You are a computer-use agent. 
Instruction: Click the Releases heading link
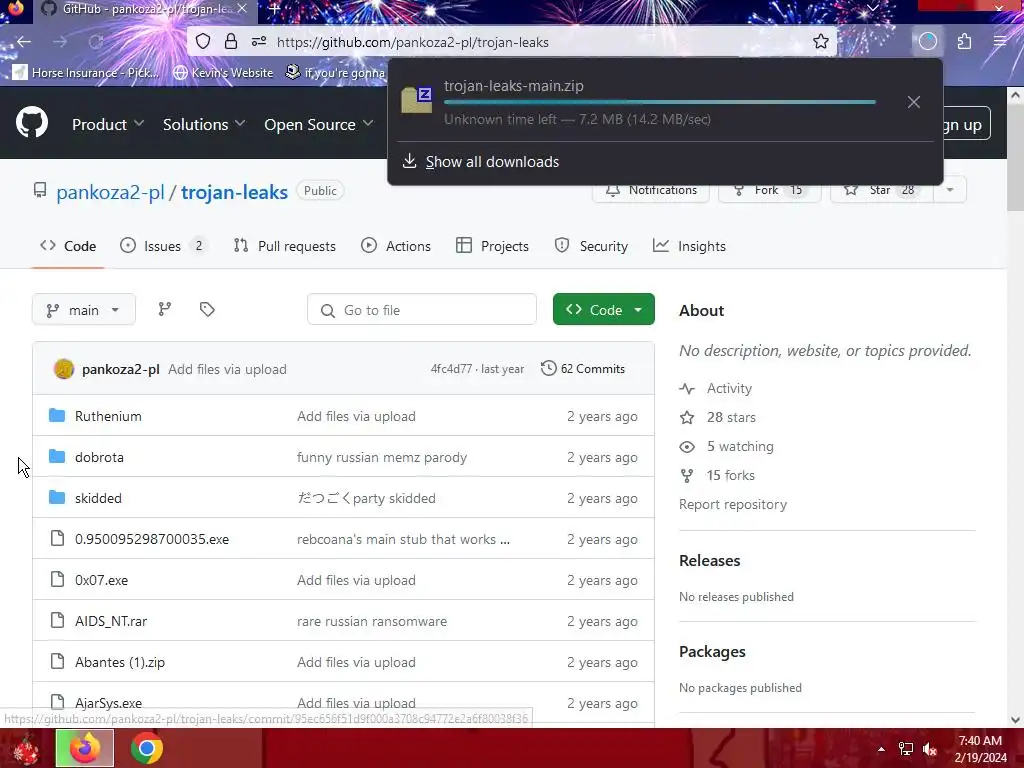coord(709,560)
